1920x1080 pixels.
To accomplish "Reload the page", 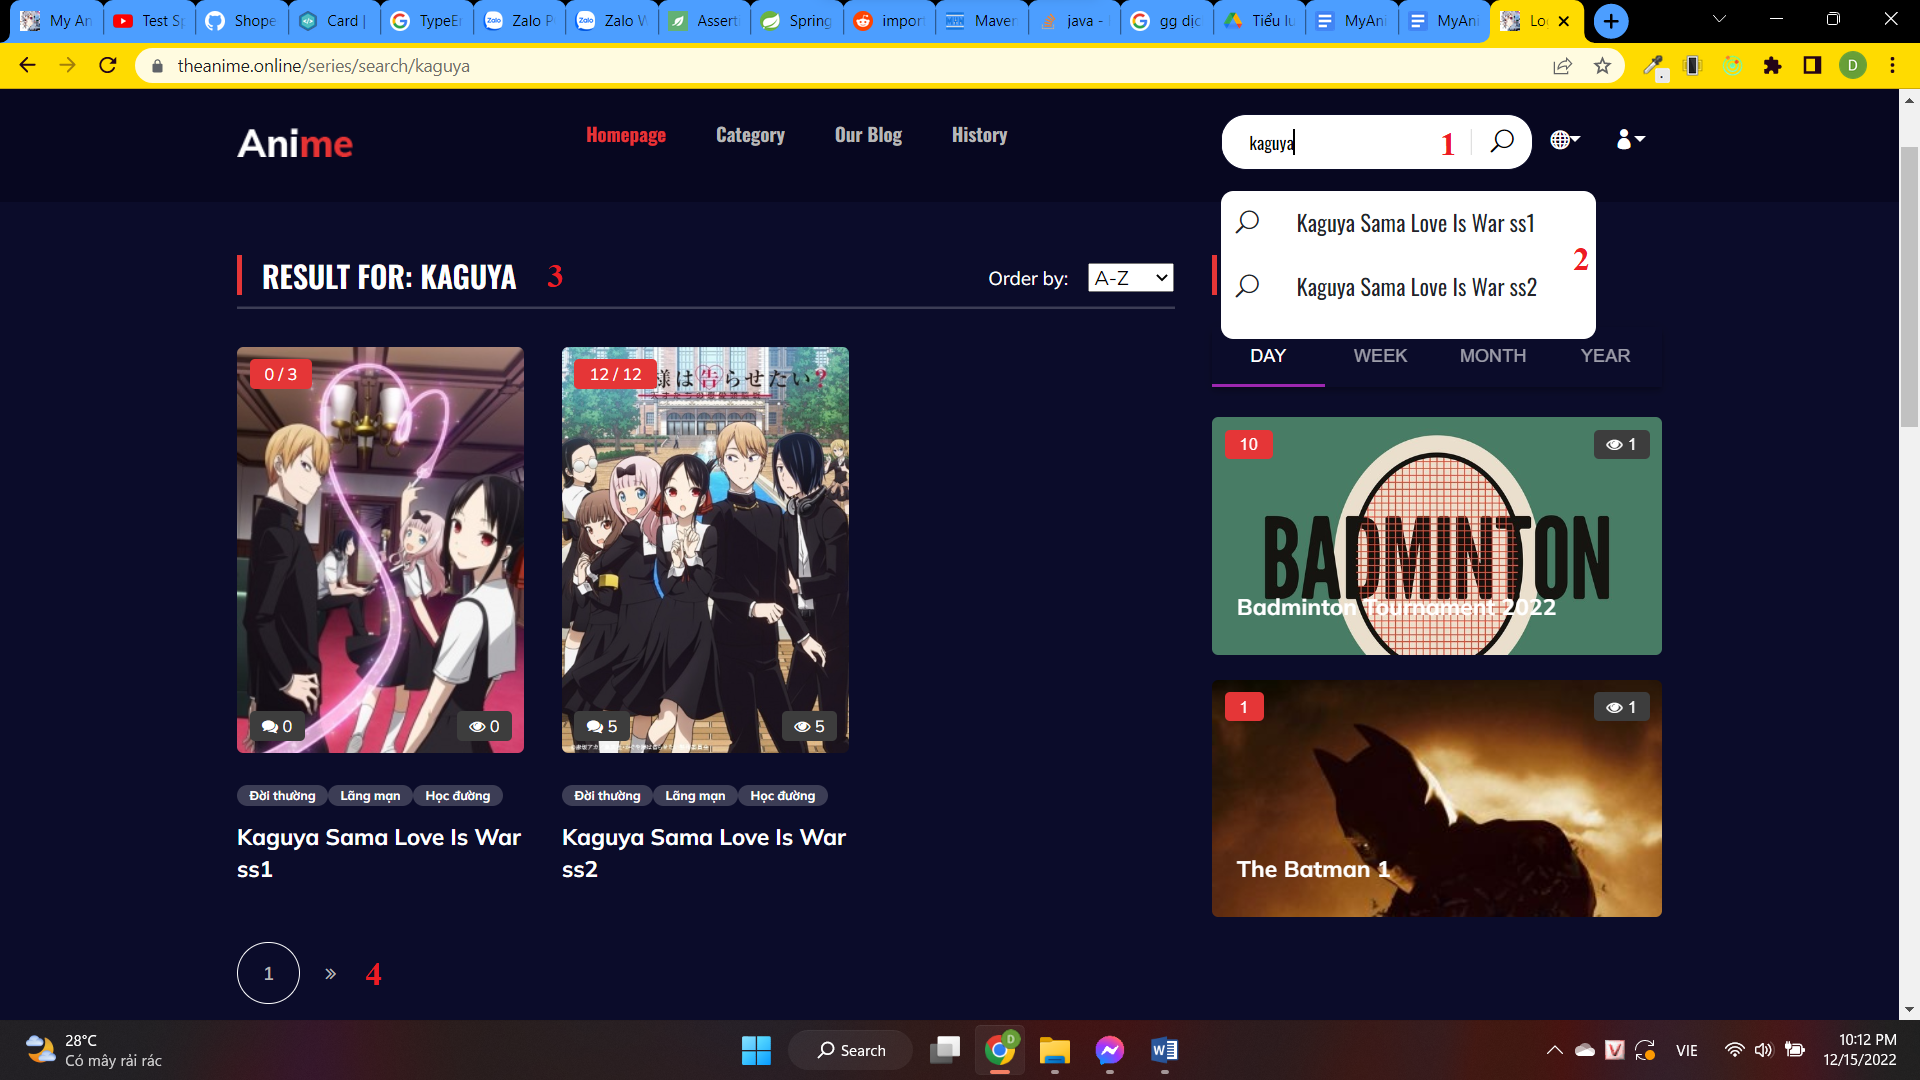I will 108,66.
